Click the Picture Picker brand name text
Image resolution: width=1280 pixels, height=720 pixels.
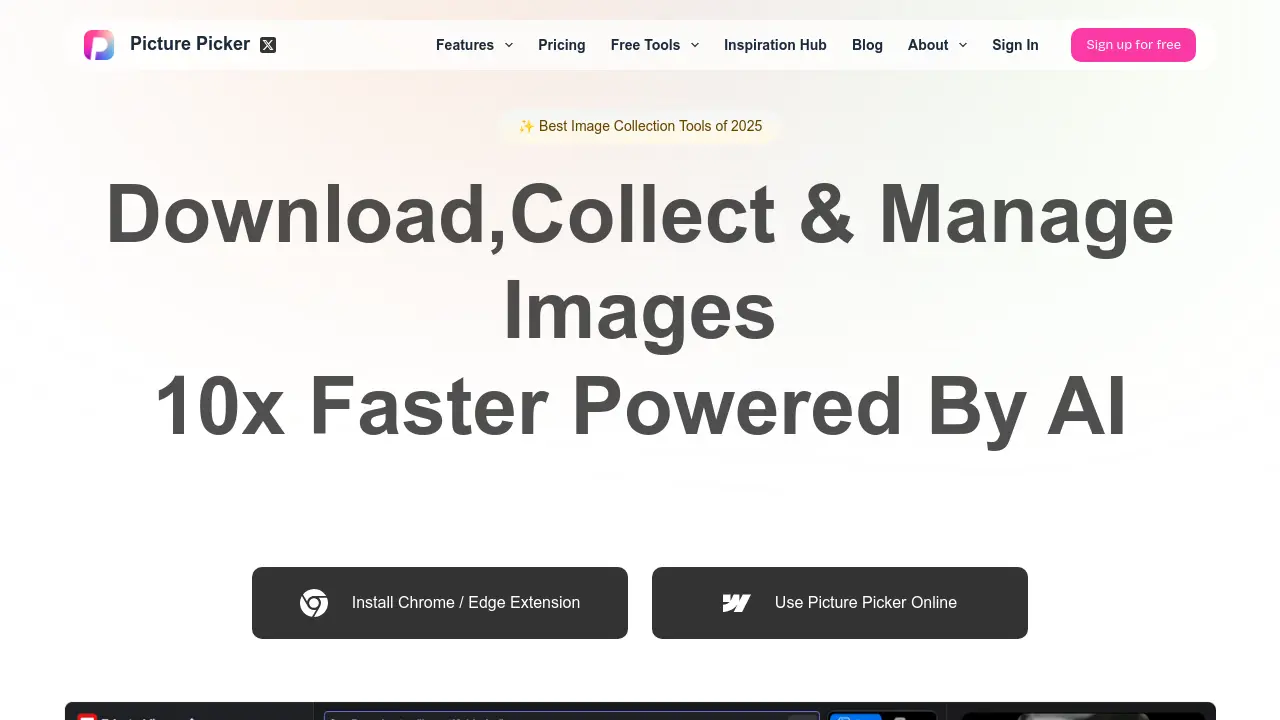coord(190,44)
